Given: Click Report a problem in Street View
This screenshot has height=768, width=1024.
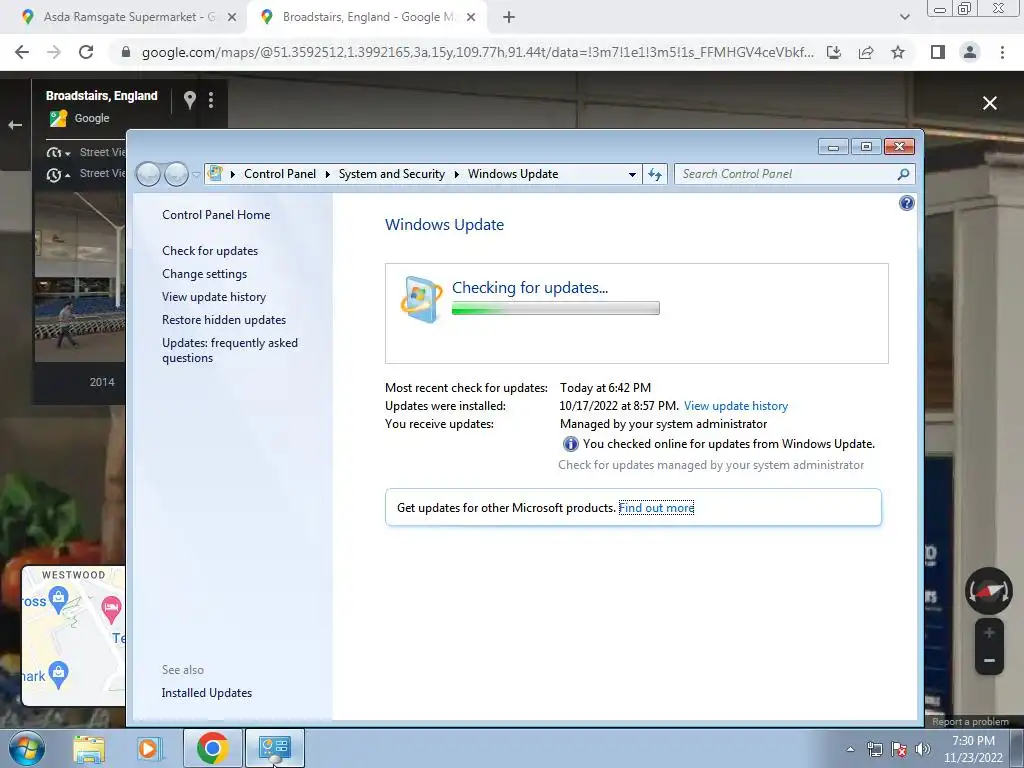Looking at the screenshot, I should [970, 722].
